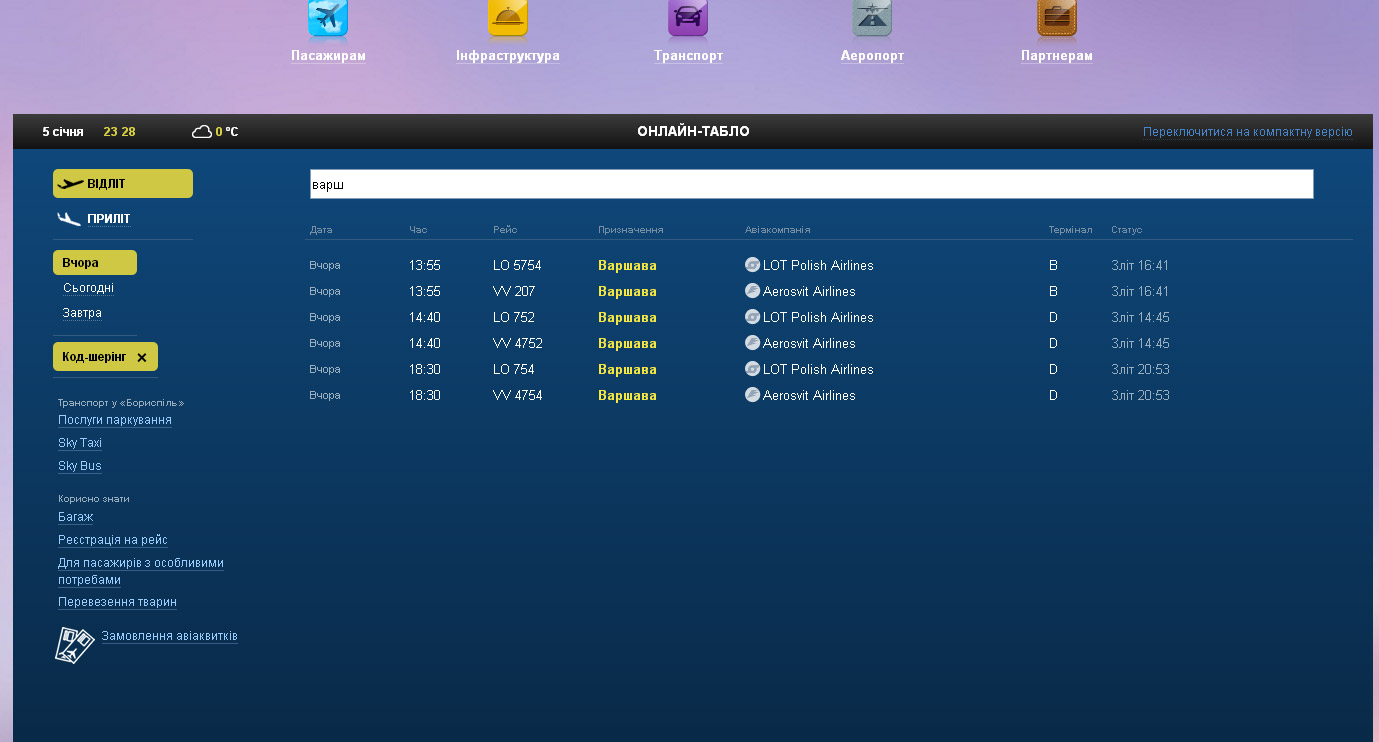The image size is (1379, 742).
Task: Click LOT Polish Airlines logo for flight LO 5754
Action: [x=753, y=265]
